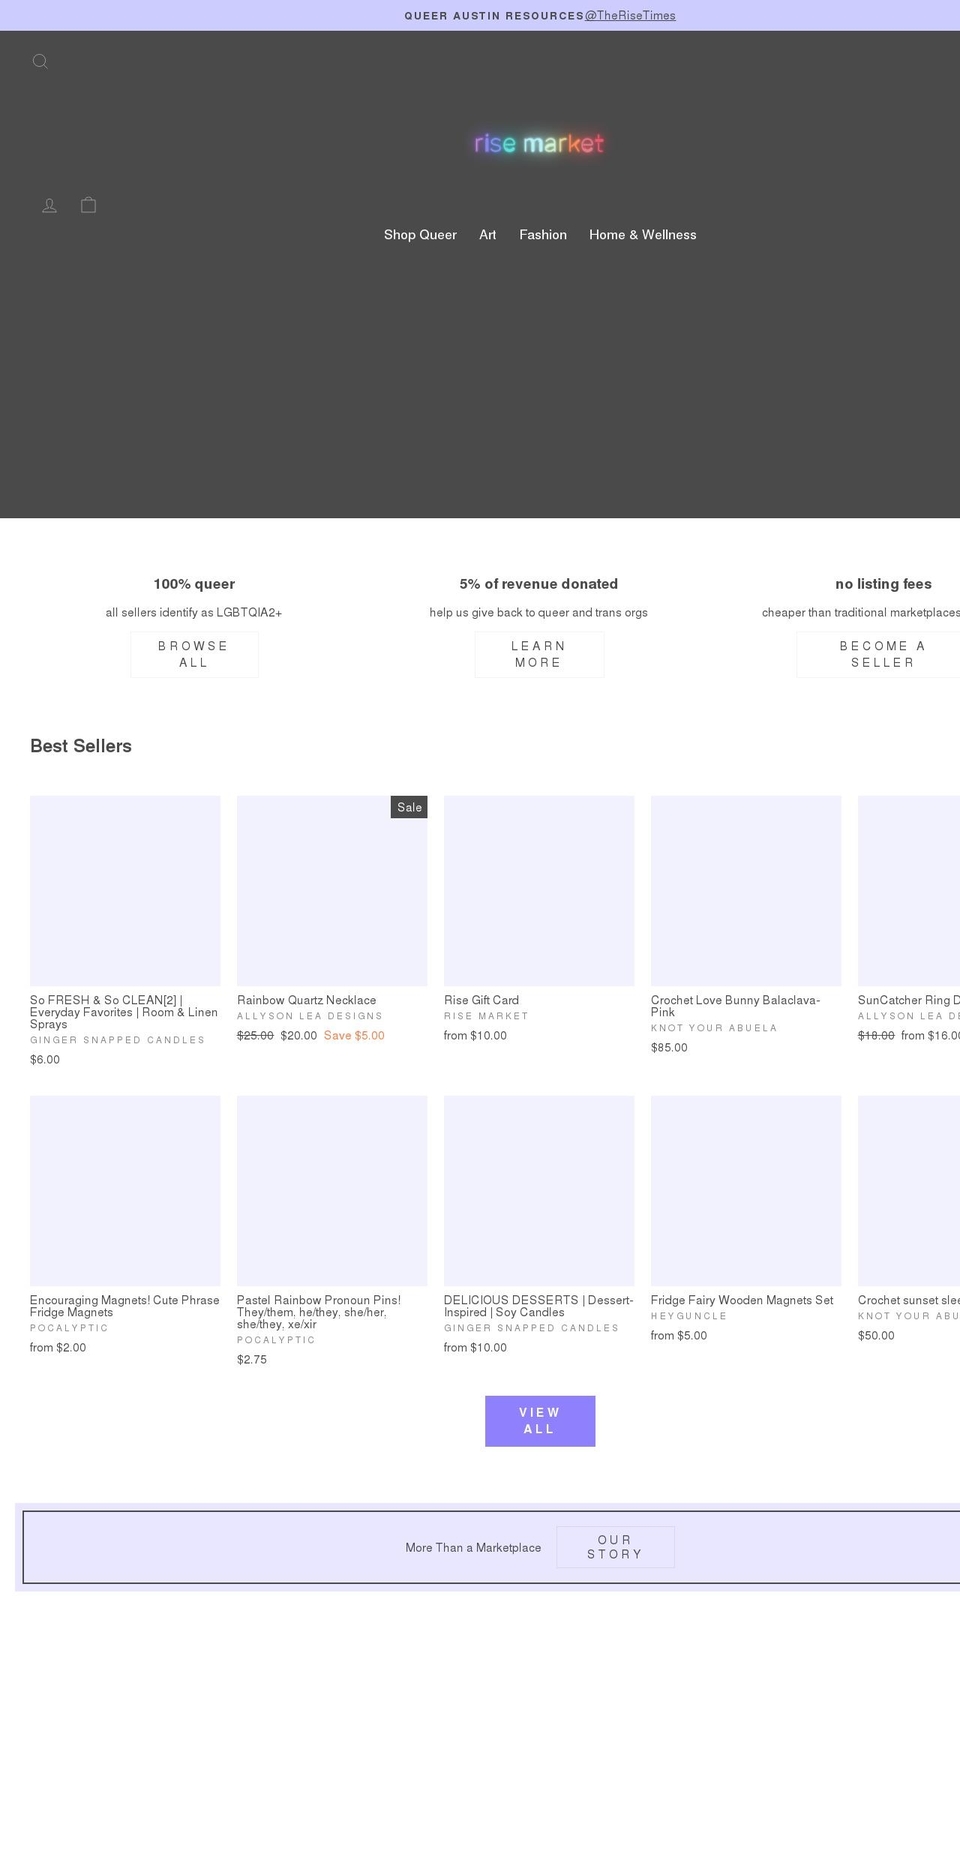This screenshot has width=960, height=1875.
Task: Click the $20.00 sale price
Action: 299,1036
